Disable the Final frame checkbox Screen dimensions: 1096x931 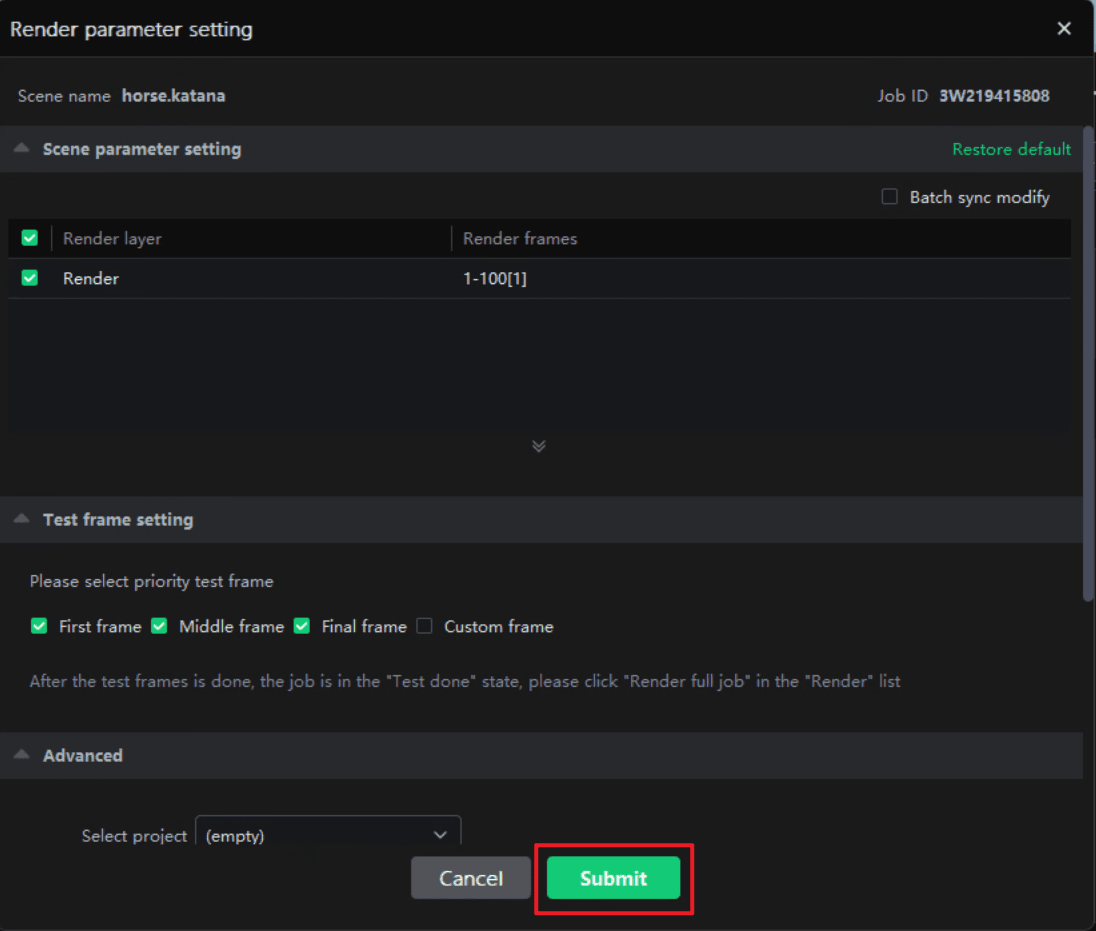coord(302,626)
